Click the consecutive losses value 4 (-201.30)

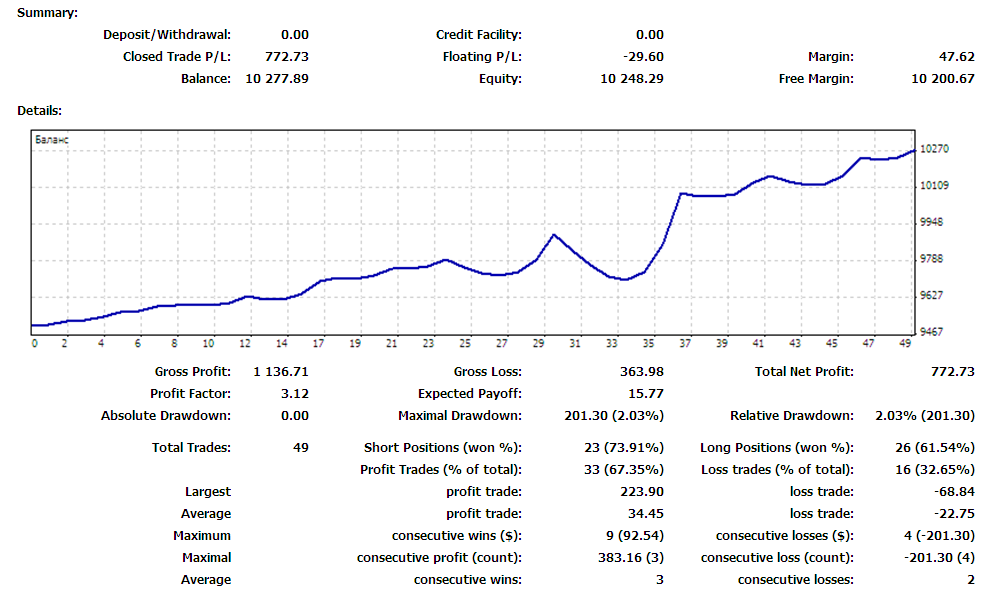[939, 536]
